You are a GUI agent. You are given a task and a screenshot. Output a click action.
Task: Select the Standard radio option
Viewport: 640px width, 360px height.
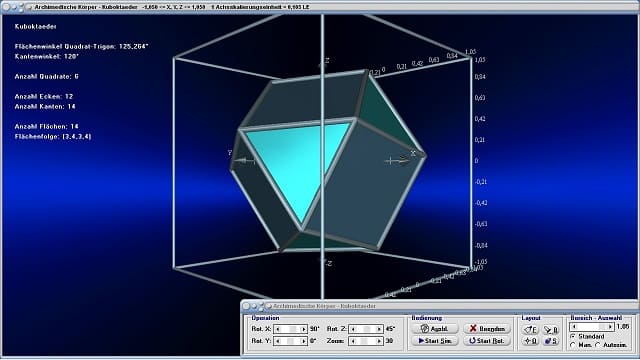click(573, 336)
